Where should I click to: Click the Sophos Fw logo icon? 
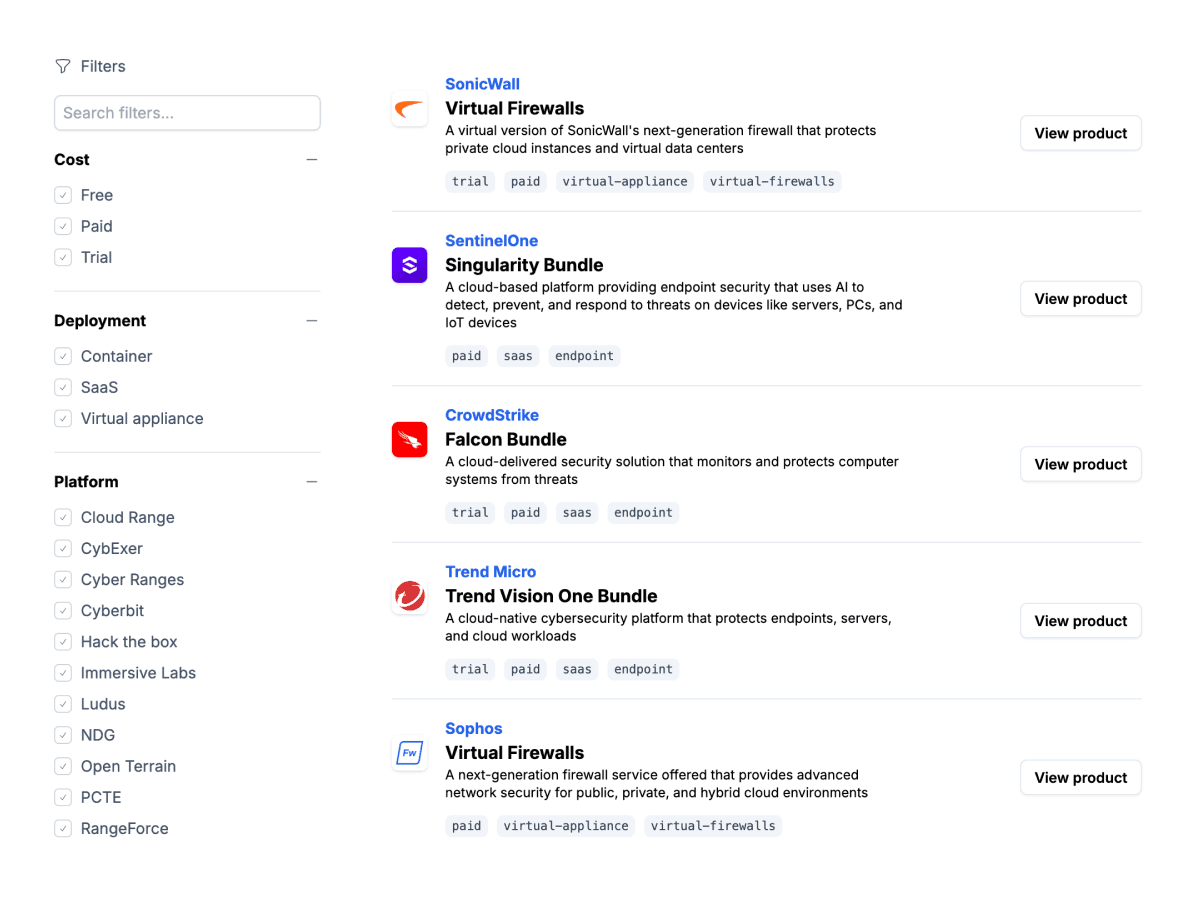pos(409,753)
